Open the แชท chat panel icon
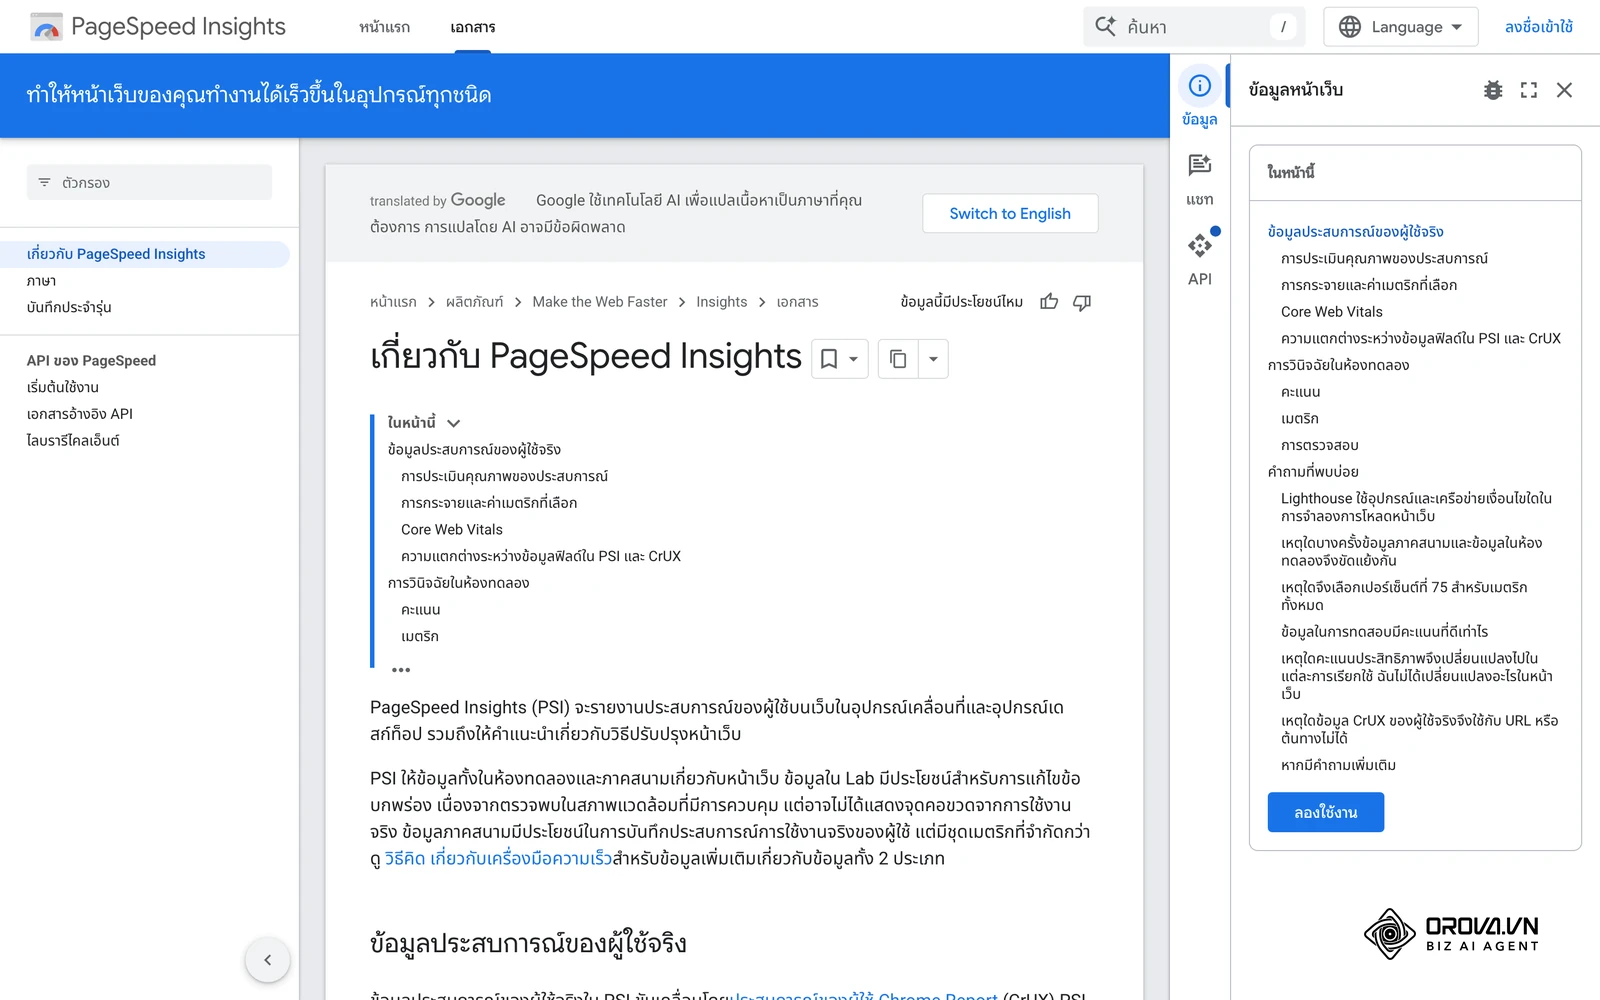Image resolution: width=1600 pixels, height=1000 pixels. tap(1200, 165)
